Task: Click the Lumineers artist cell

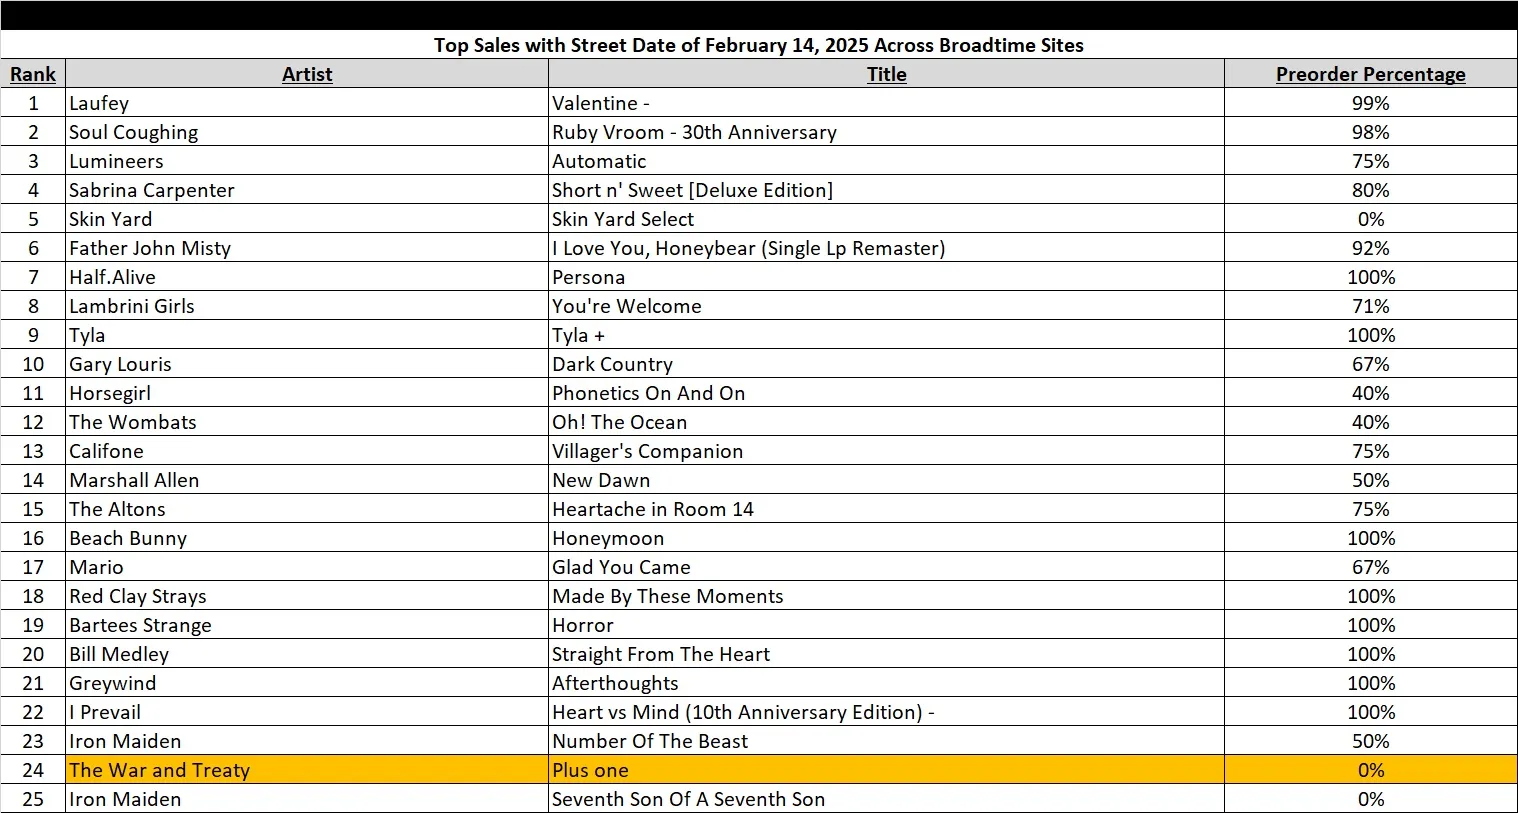Action: coord(307,161)
